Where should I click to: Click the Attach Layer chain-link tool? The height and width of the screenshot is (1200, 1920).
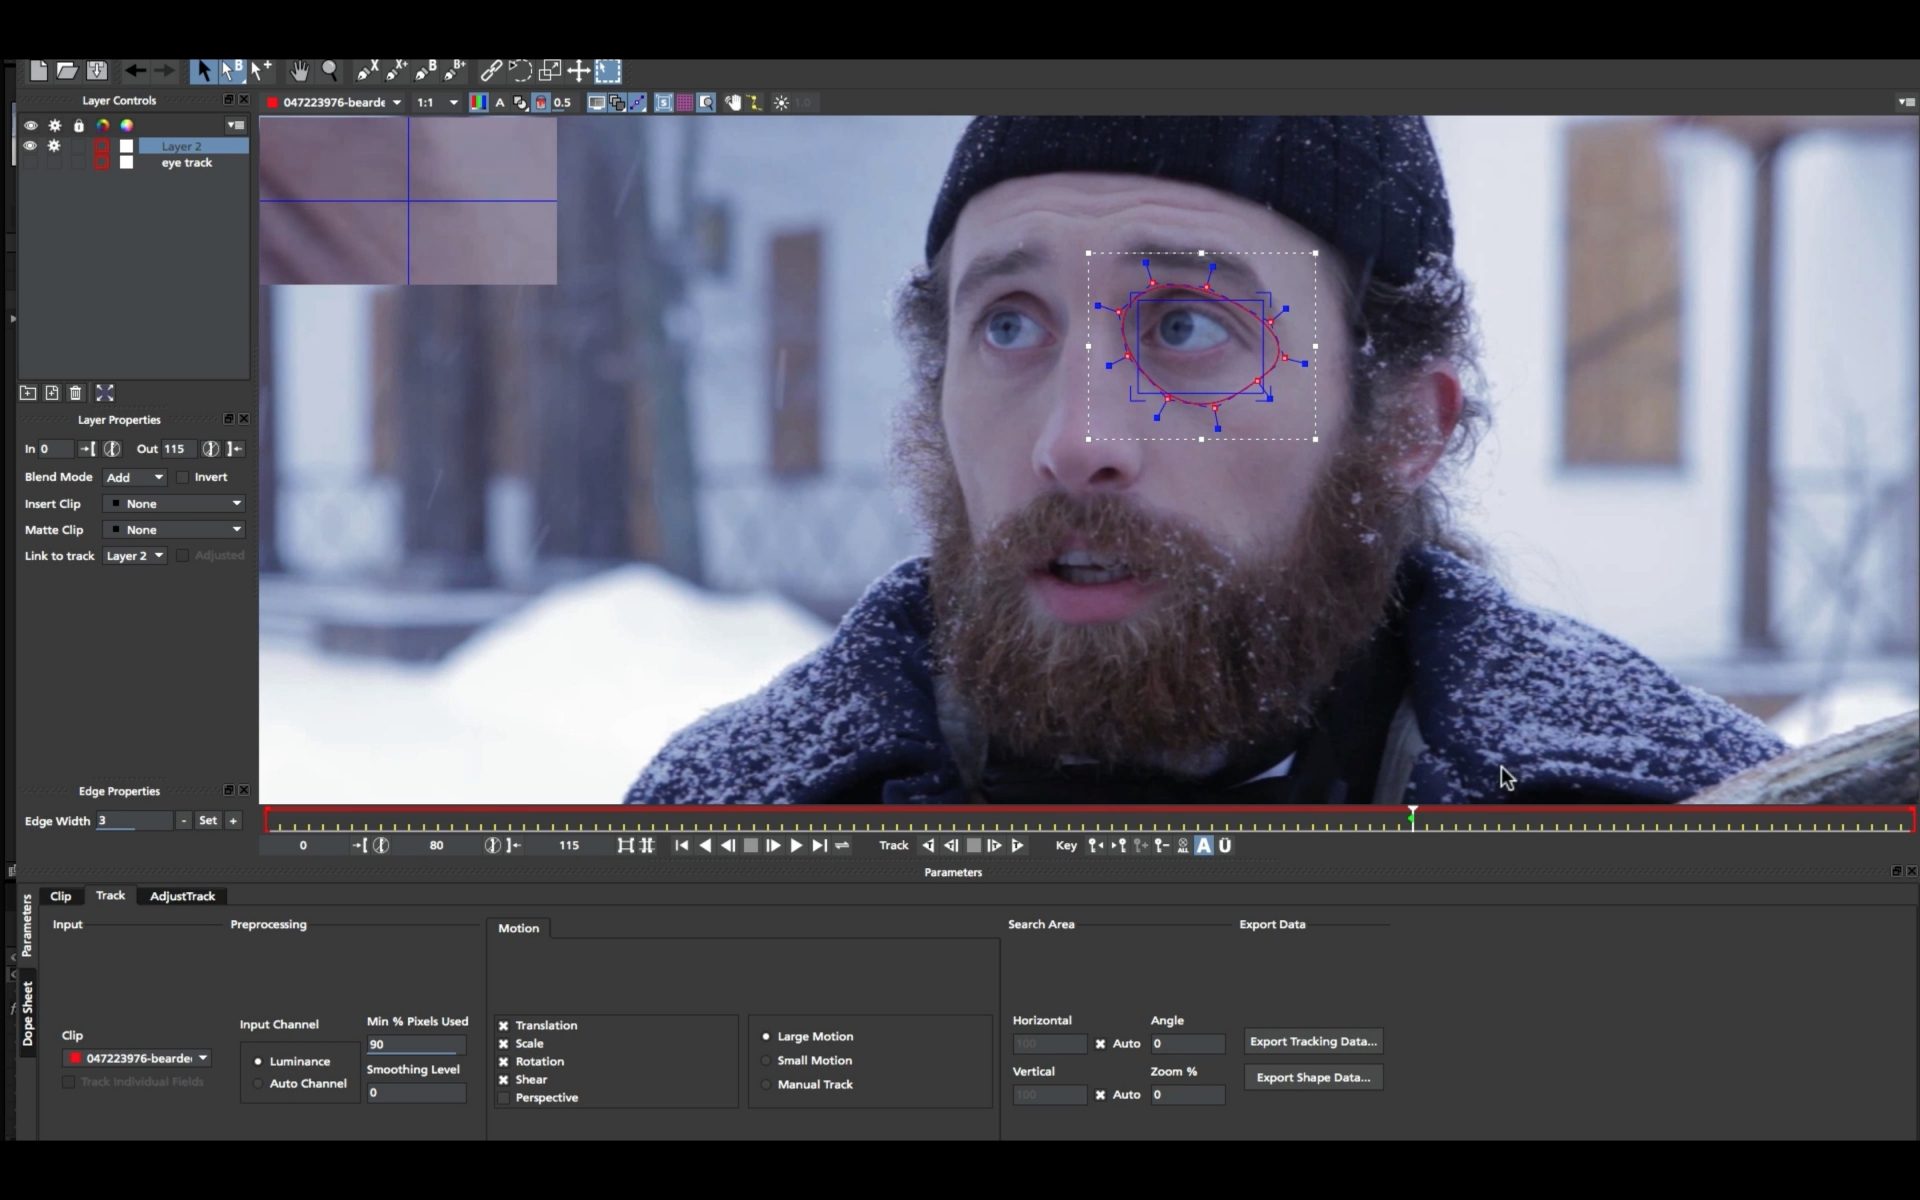491,71
